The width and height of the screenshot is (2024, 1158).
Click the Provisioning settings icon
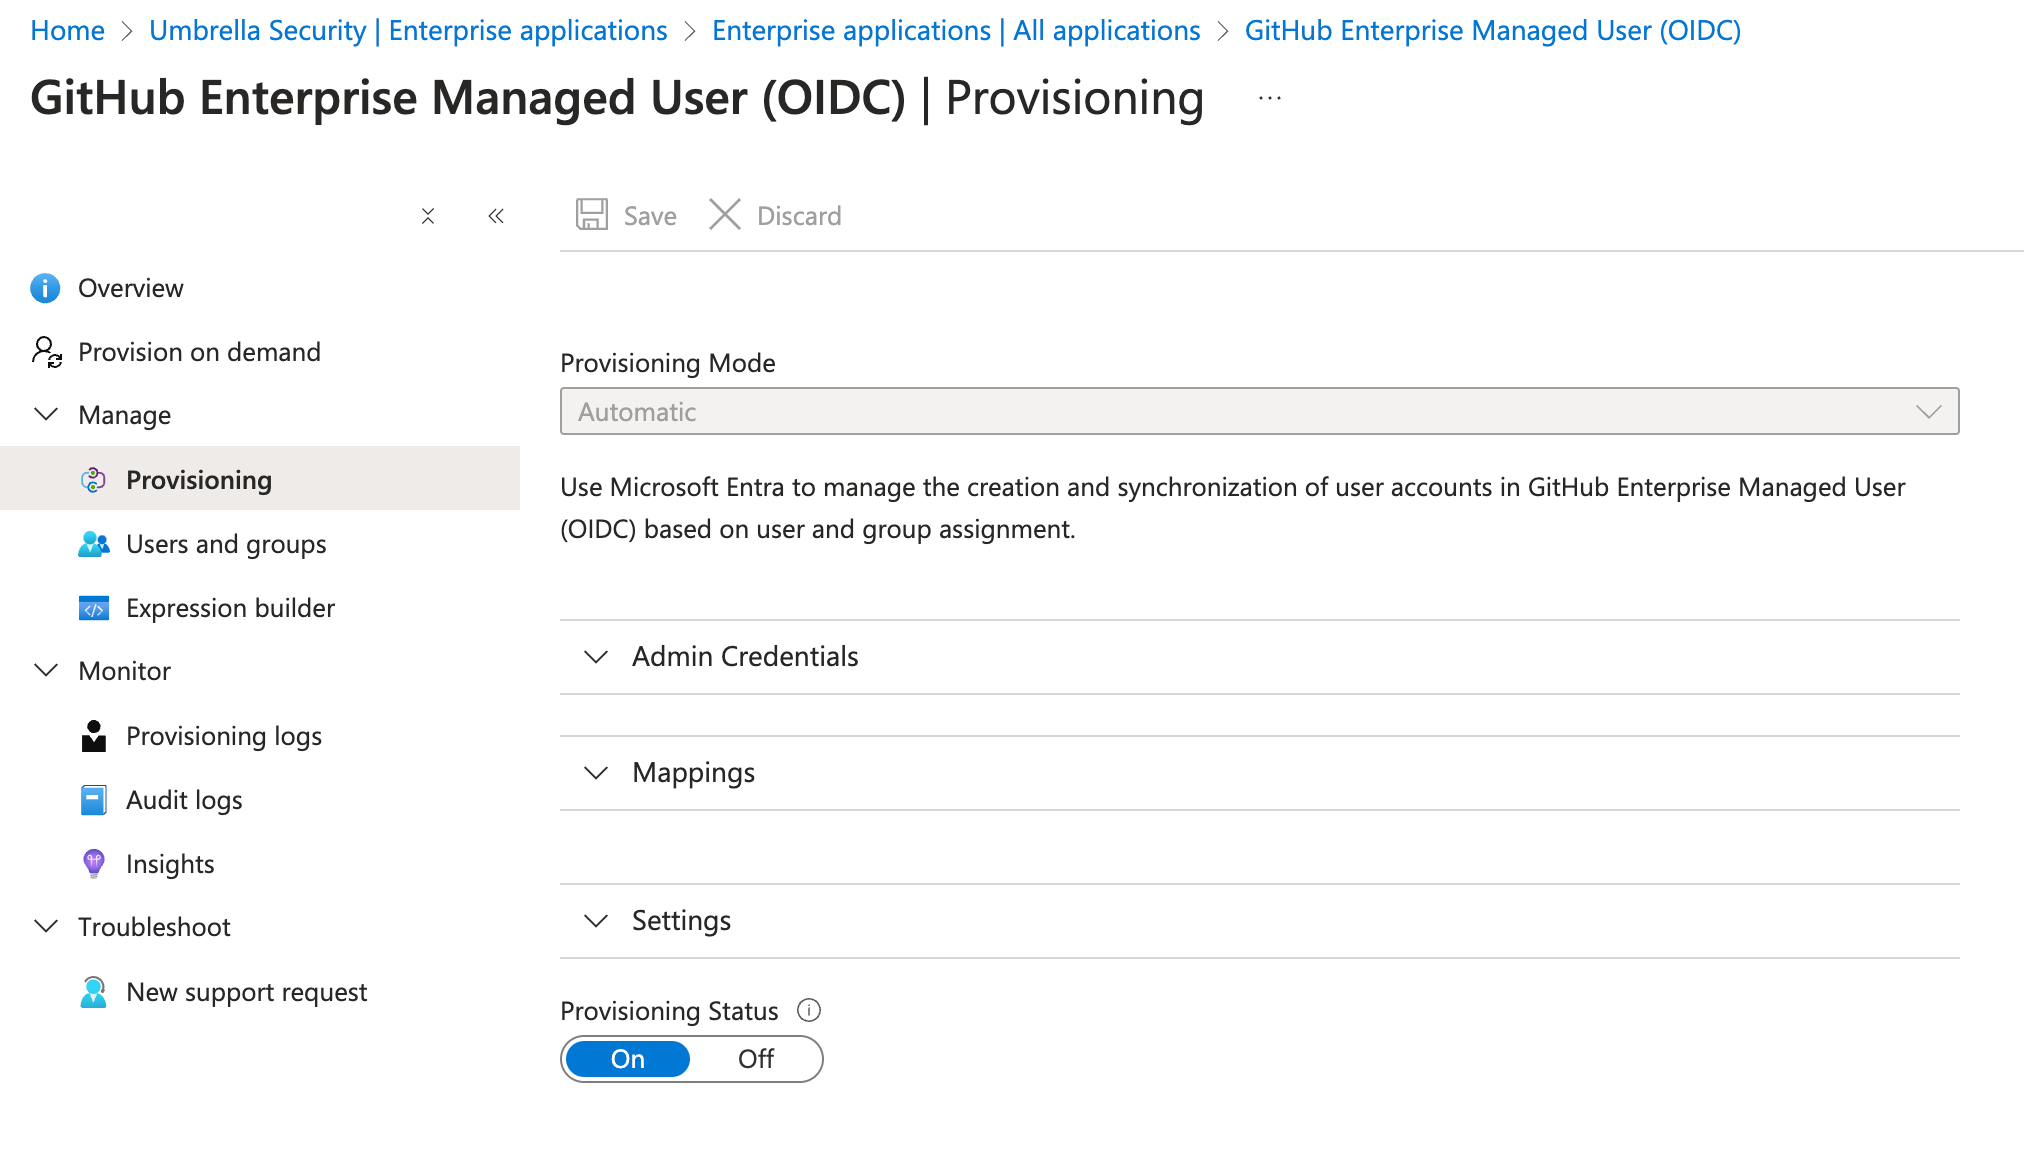pos(93,478)
